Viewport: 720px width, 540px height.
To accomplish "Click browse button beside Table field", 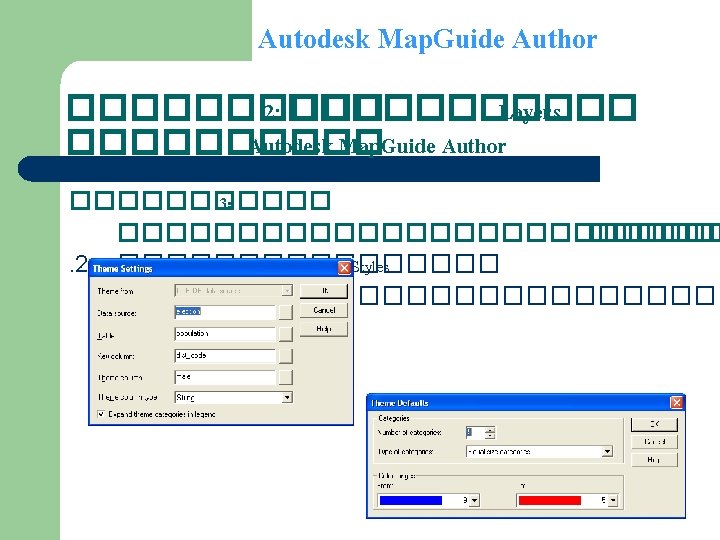I will [x=285, y=334].
